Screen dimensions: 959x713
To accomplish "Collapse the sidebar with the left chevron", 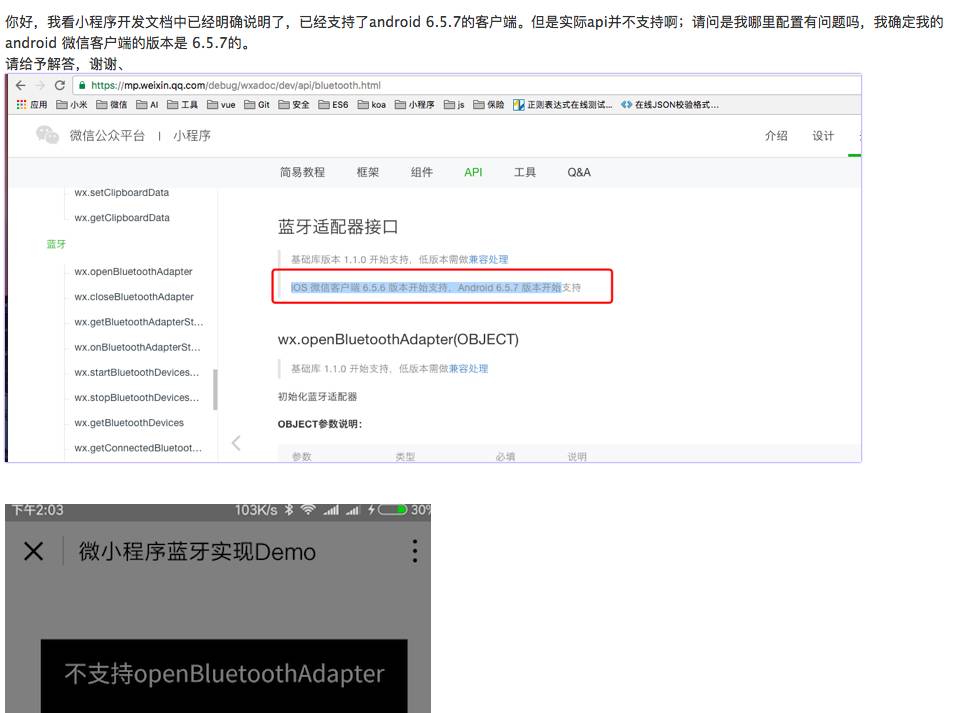I will point(236,443).
